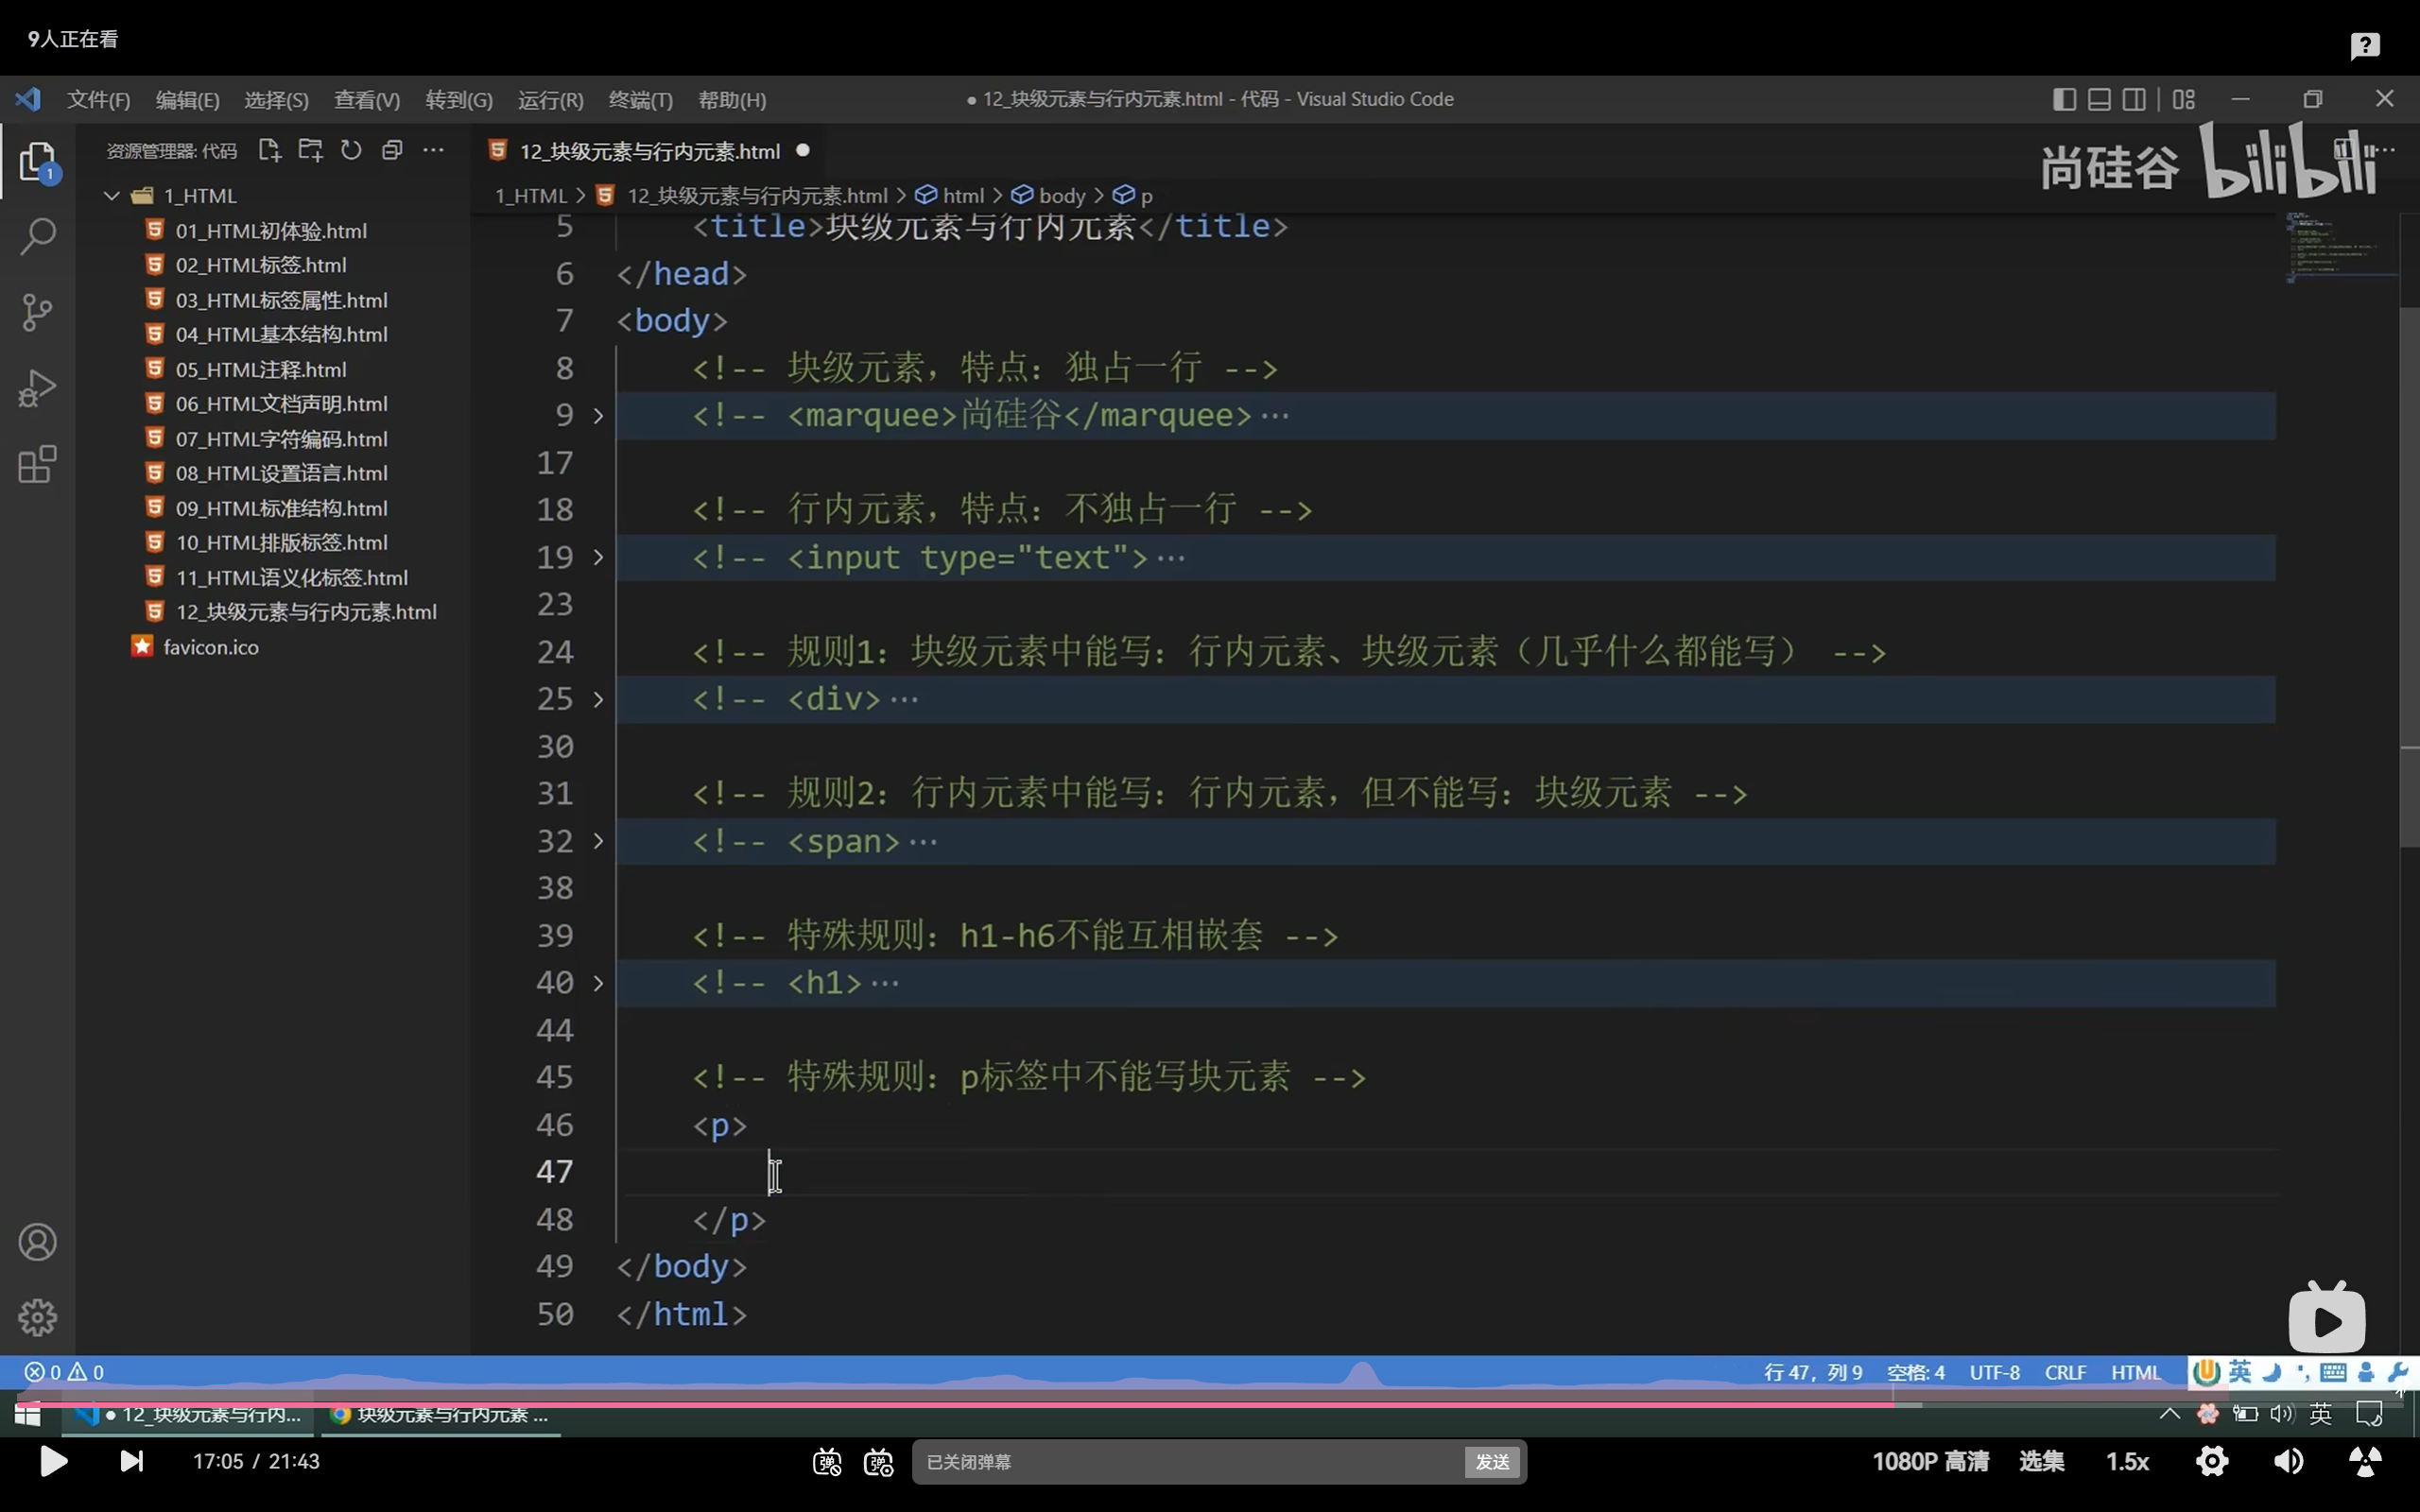The width and height of the screenshot is (2420, 1512).
Task: Open the 终端(T) menu
Action: 641,100
